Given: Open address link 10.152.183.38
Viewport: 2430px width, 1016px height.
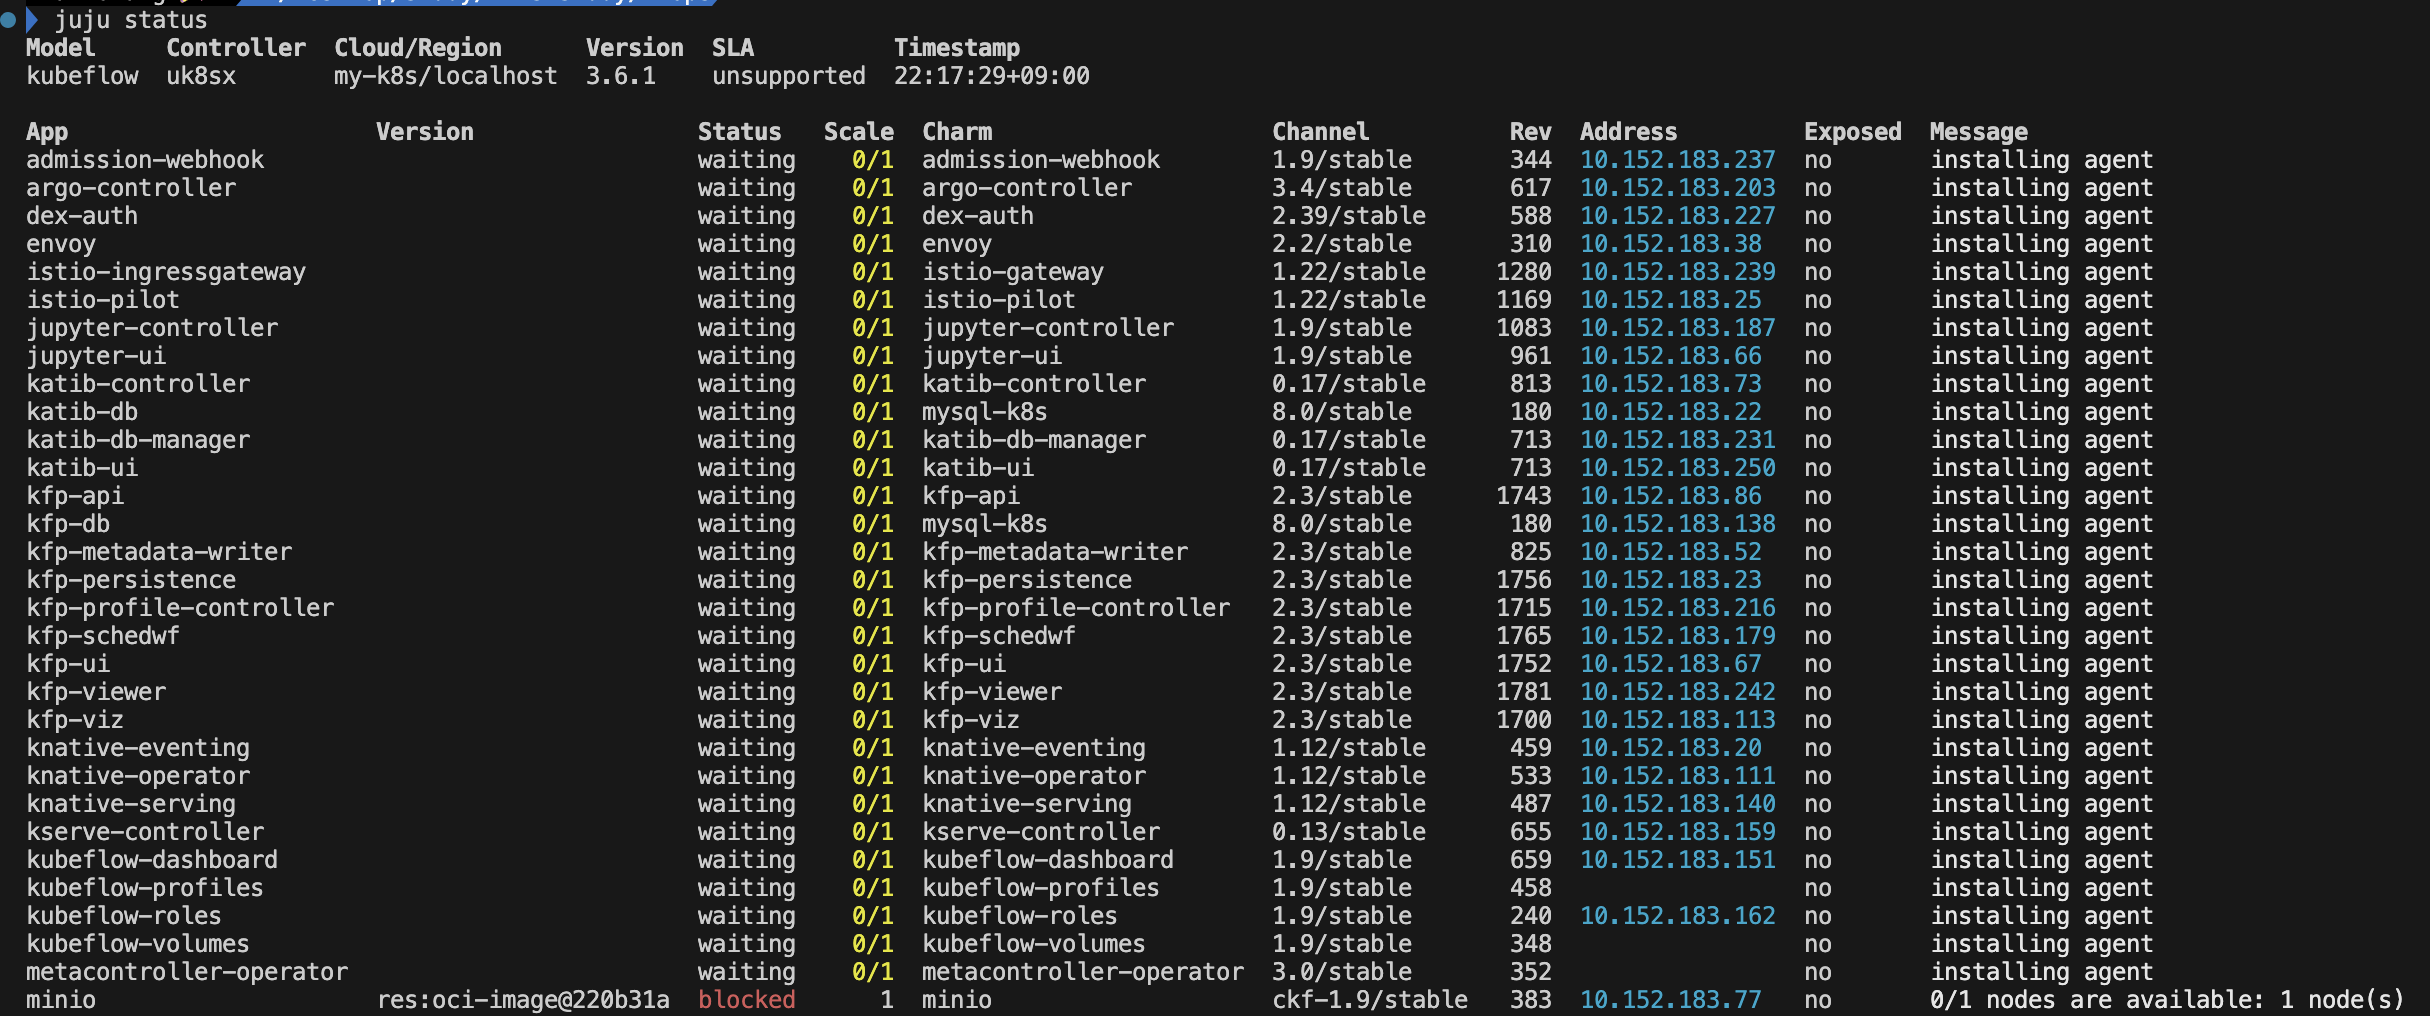Looking at the screenshot, I should pyautogui.click(x=1671, y=244).
